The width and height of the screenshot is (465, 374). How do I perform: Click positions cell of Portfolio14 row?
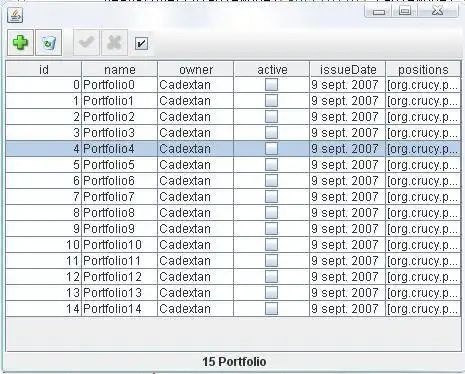423,309
